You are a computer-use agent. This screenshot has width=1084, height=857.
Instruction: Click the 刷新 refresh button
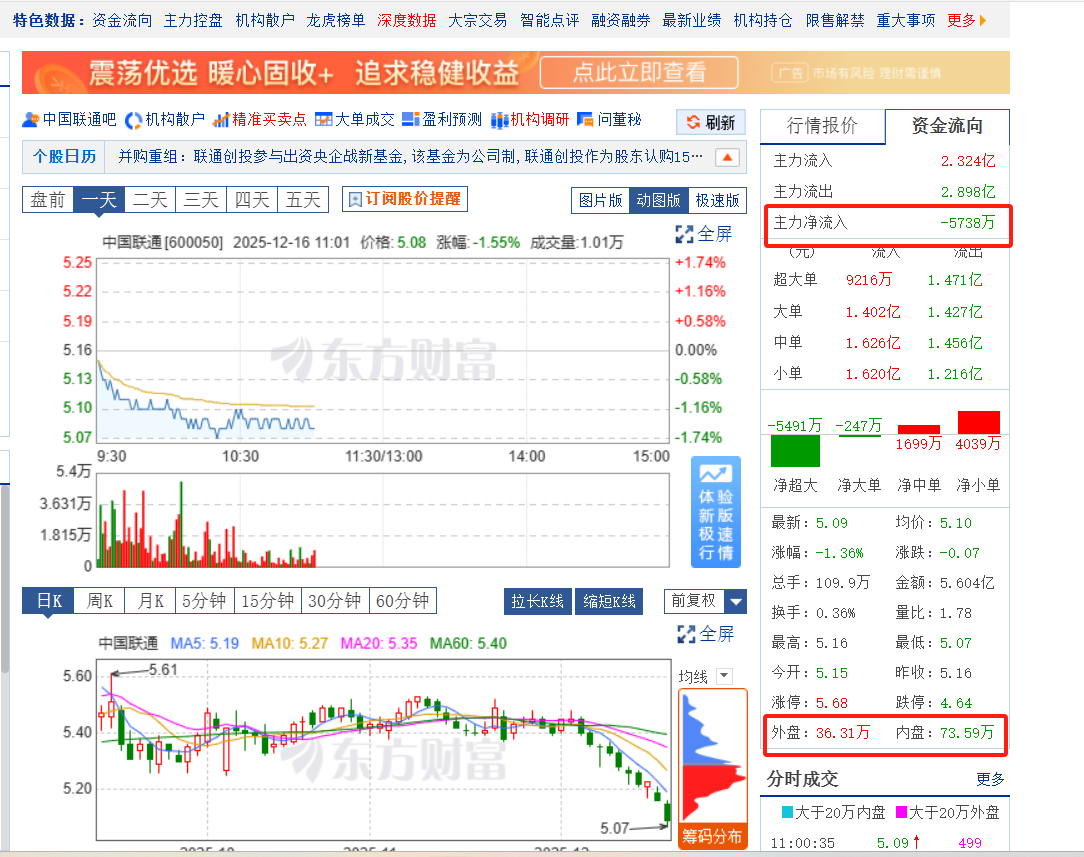(711, 122)
